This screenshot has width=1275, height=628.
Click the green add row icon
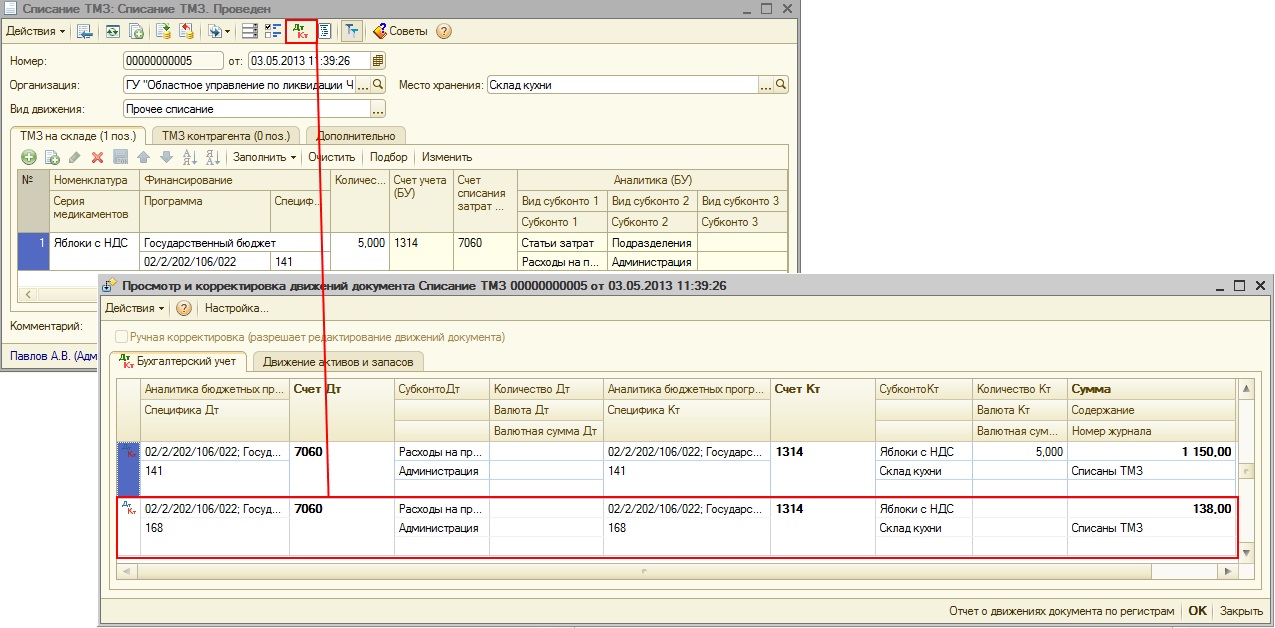click(28, 157)
